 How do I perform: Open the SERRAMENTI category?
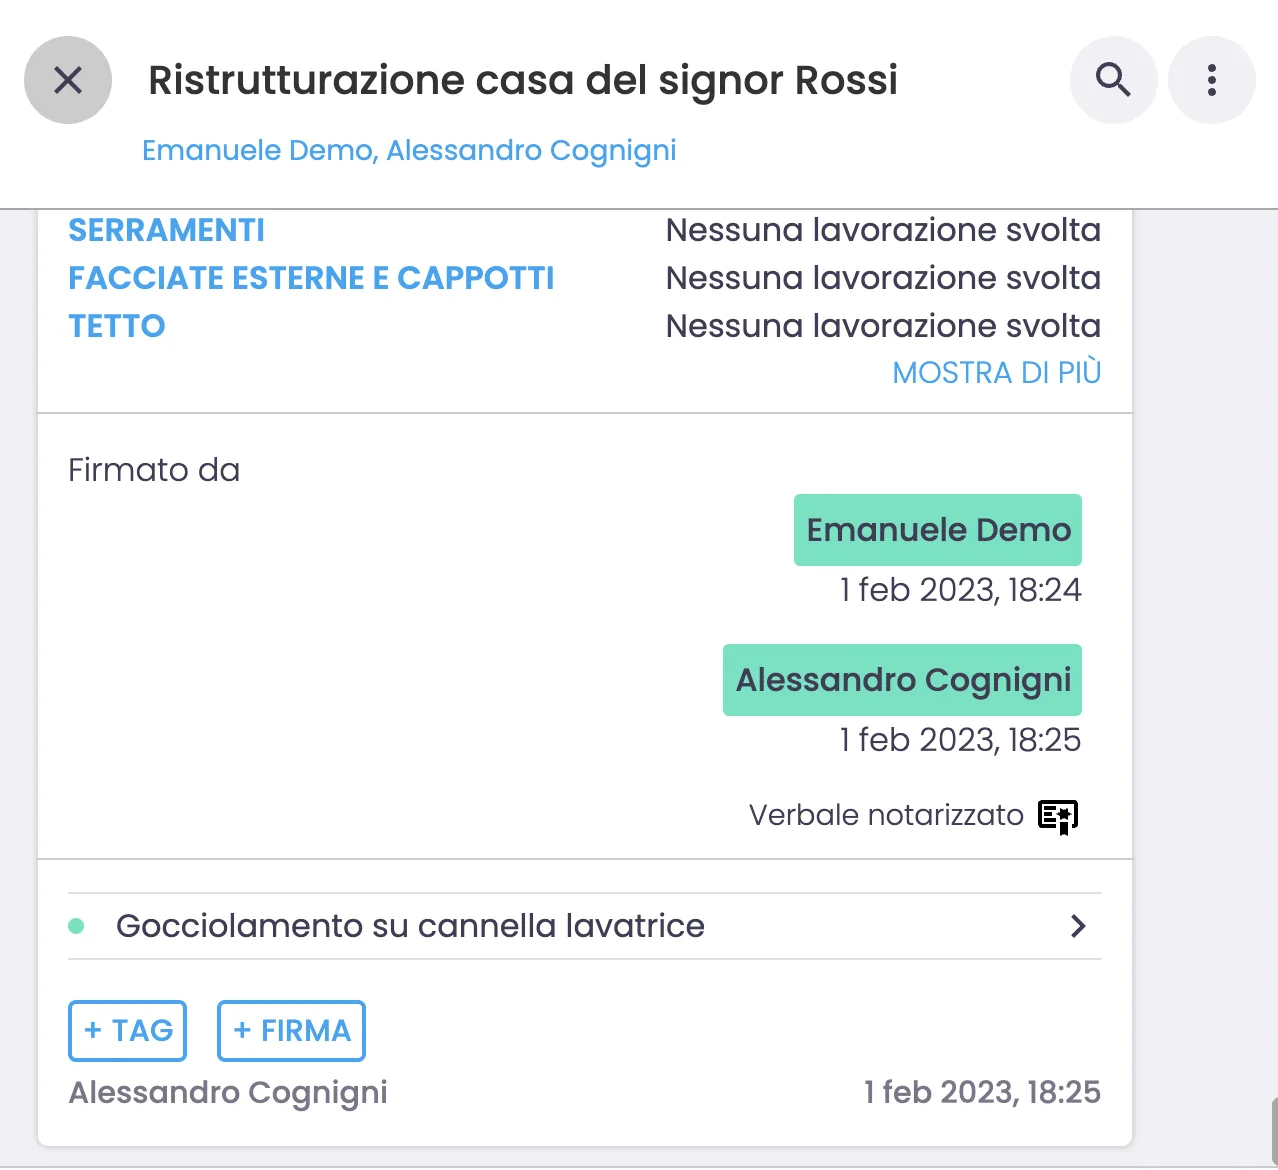tap(166, 230)
